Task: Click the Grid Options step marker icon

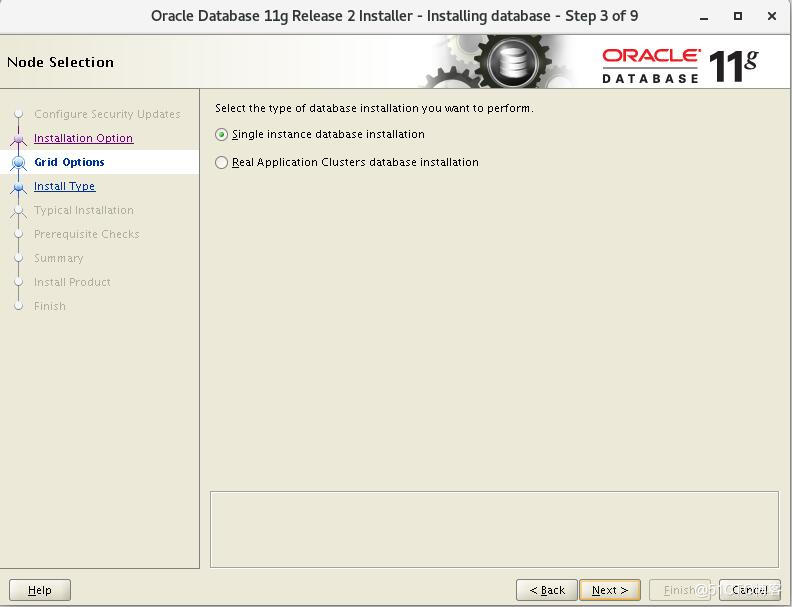Action: (x=19, y=163)
